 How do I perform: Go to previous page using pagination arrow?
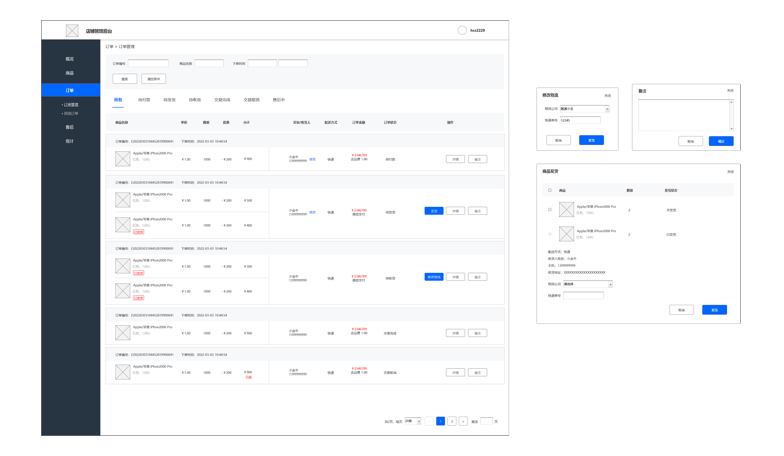429,422
